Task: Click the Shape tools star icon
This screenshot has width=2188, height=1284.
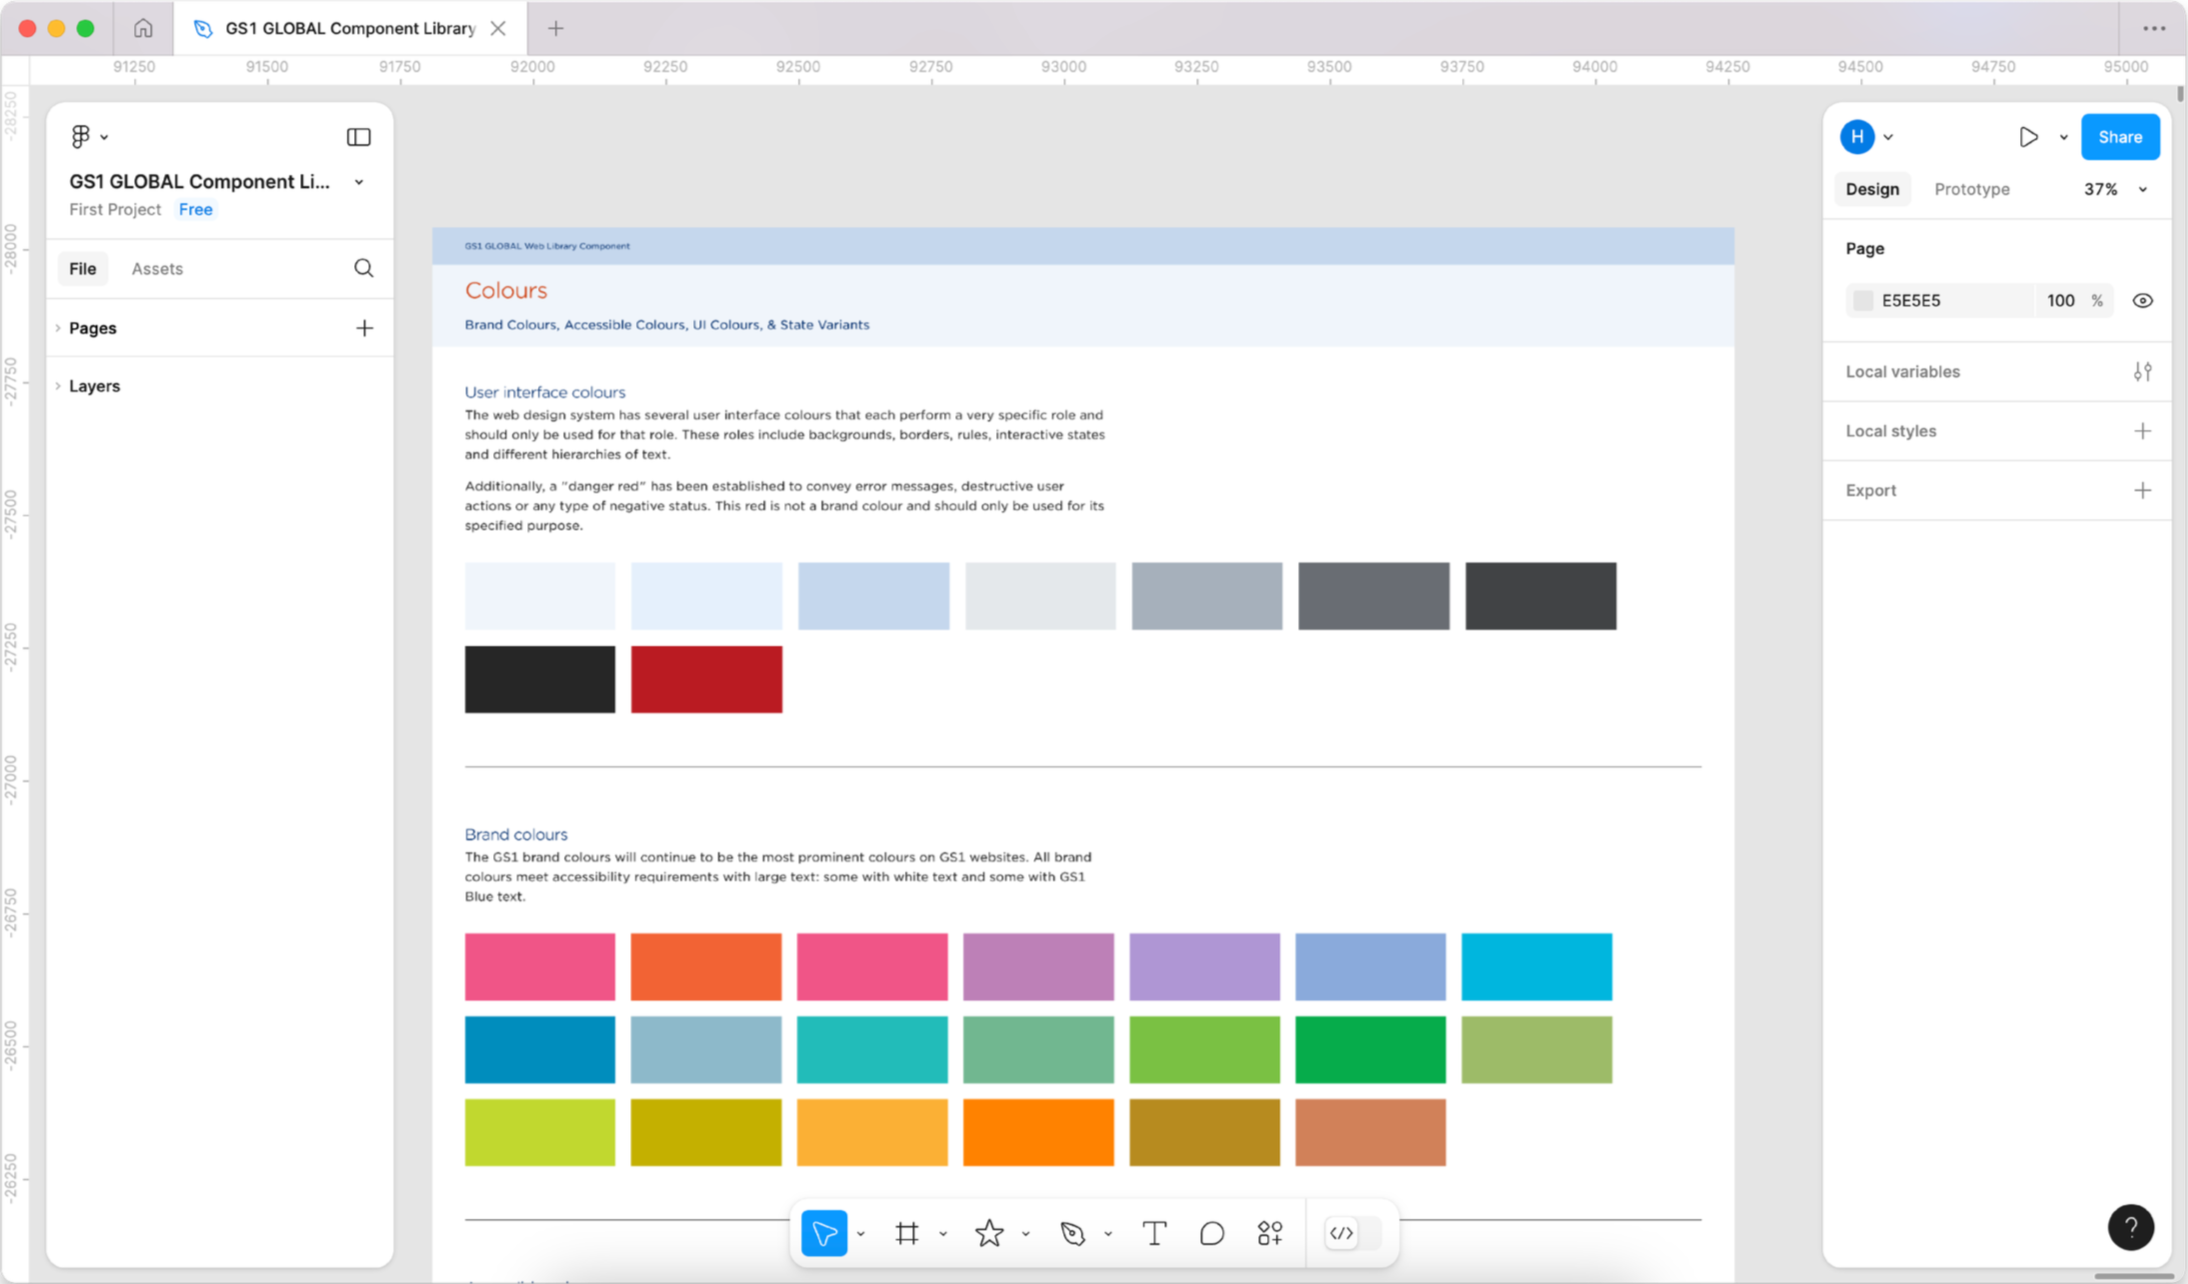Action: click(x=989, y=1233)
